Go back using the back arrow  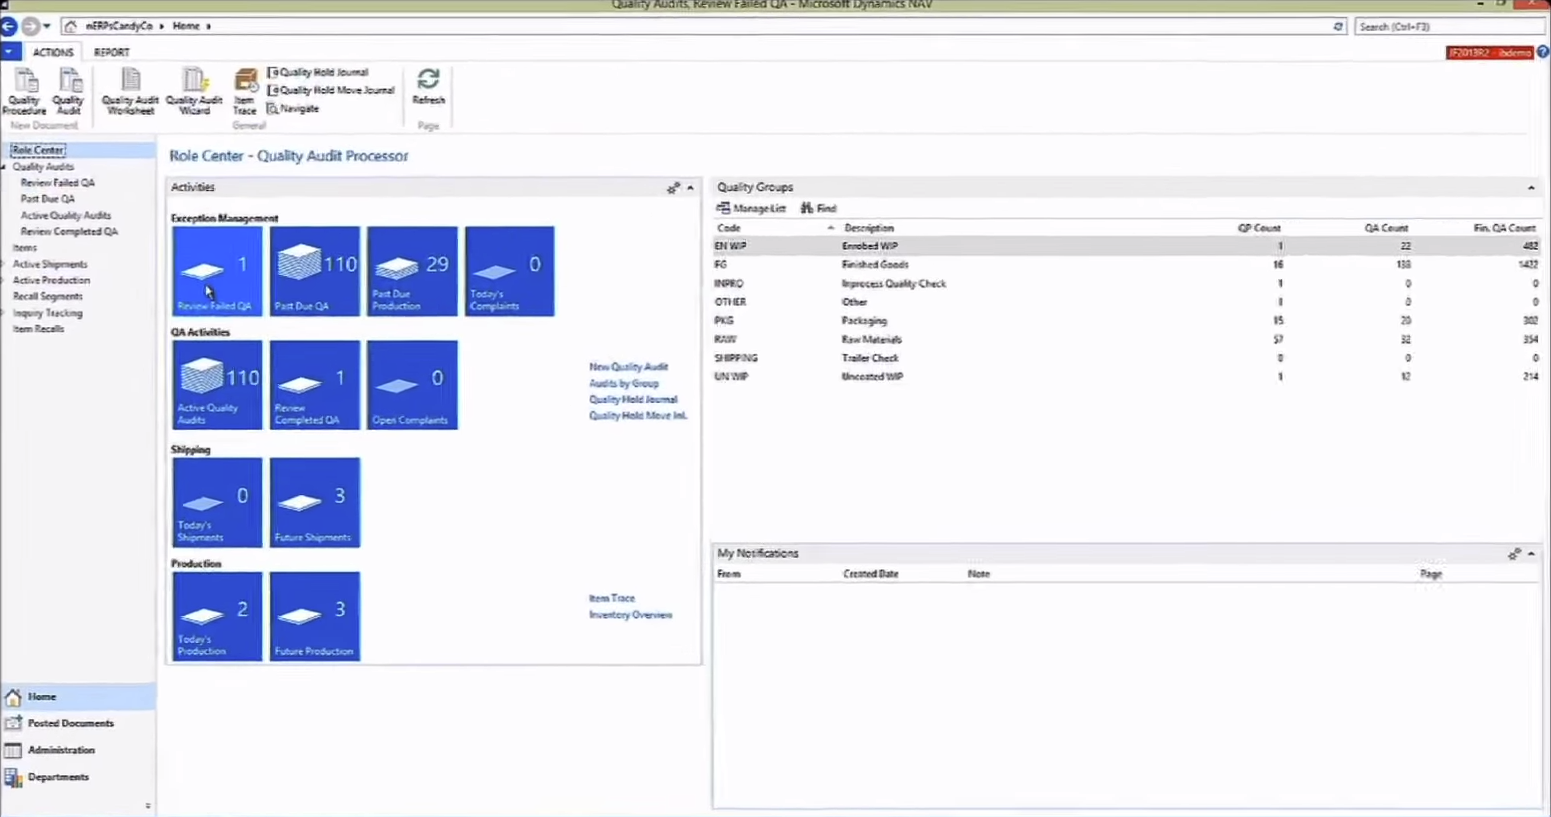(9, 26)
